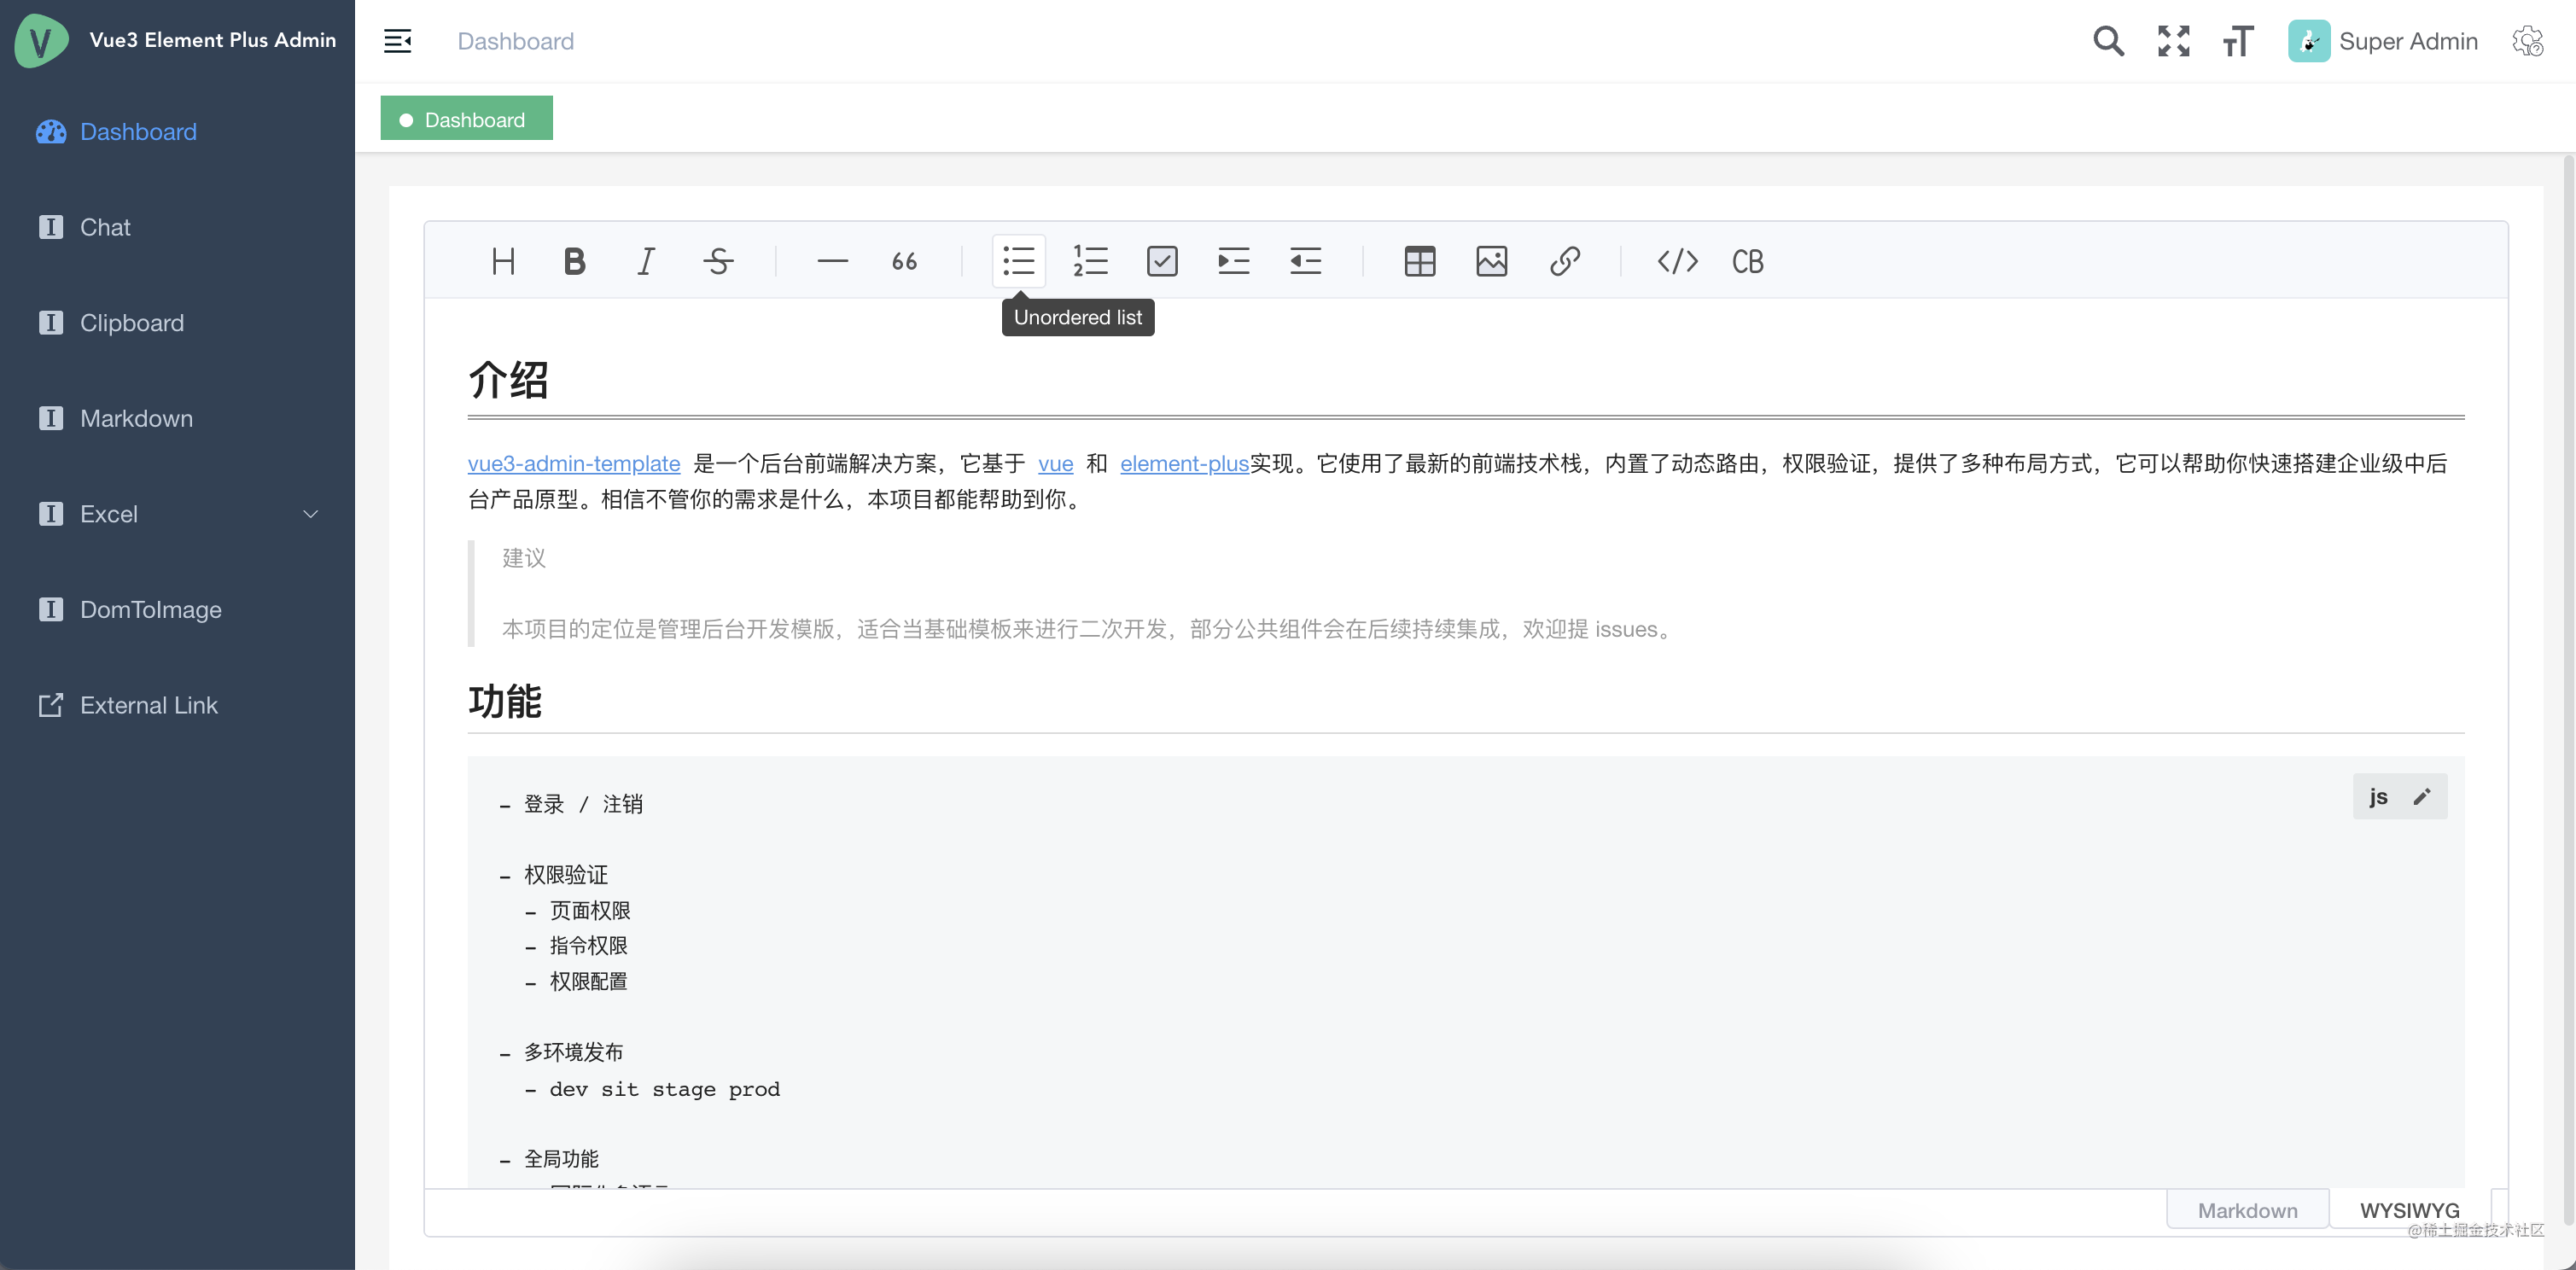2576x1270 pixels.
Task: Open the Clipboard menu item
Action: (131, 323)
